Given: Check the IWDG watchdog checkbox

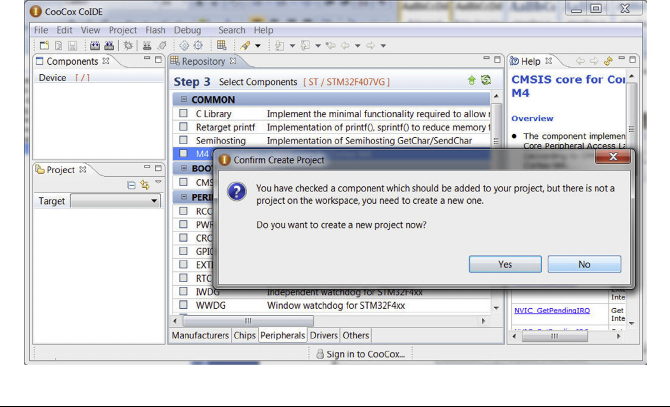Looking at the screenshot, I should coord(183,291).
